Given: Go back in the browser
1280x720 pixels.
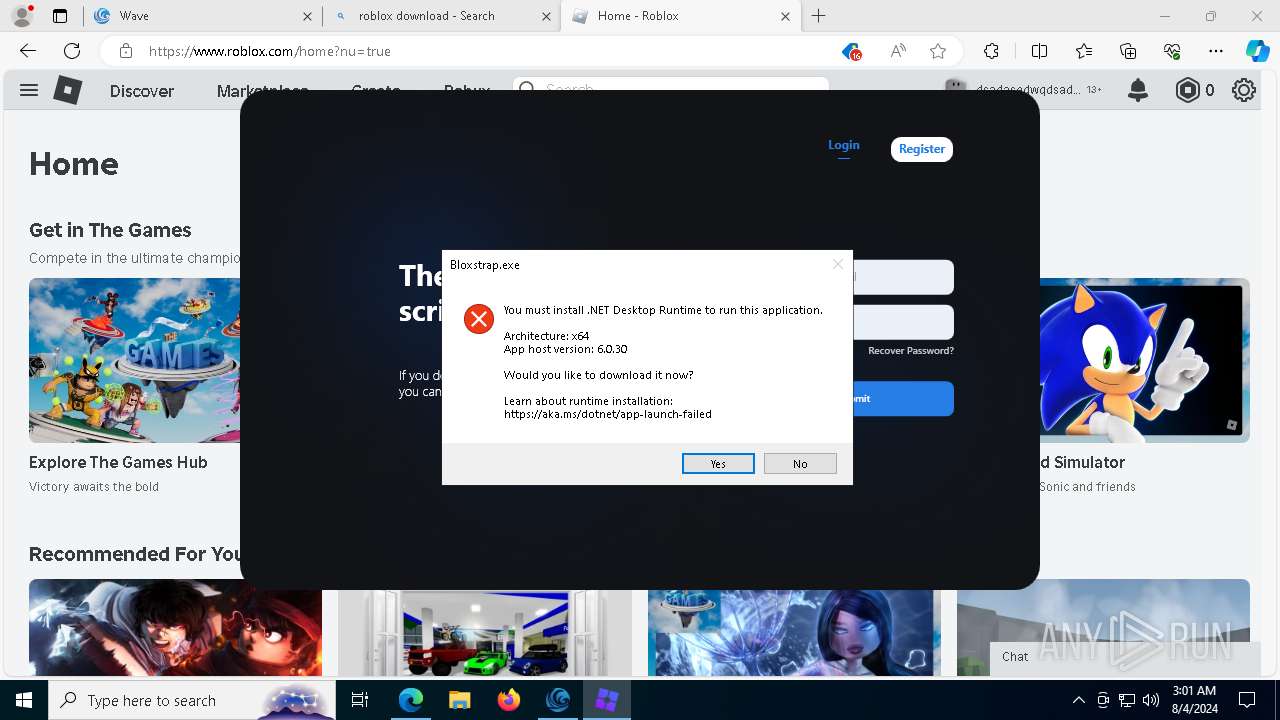Looking at the screenshot, I should click(x=28, y=51).
